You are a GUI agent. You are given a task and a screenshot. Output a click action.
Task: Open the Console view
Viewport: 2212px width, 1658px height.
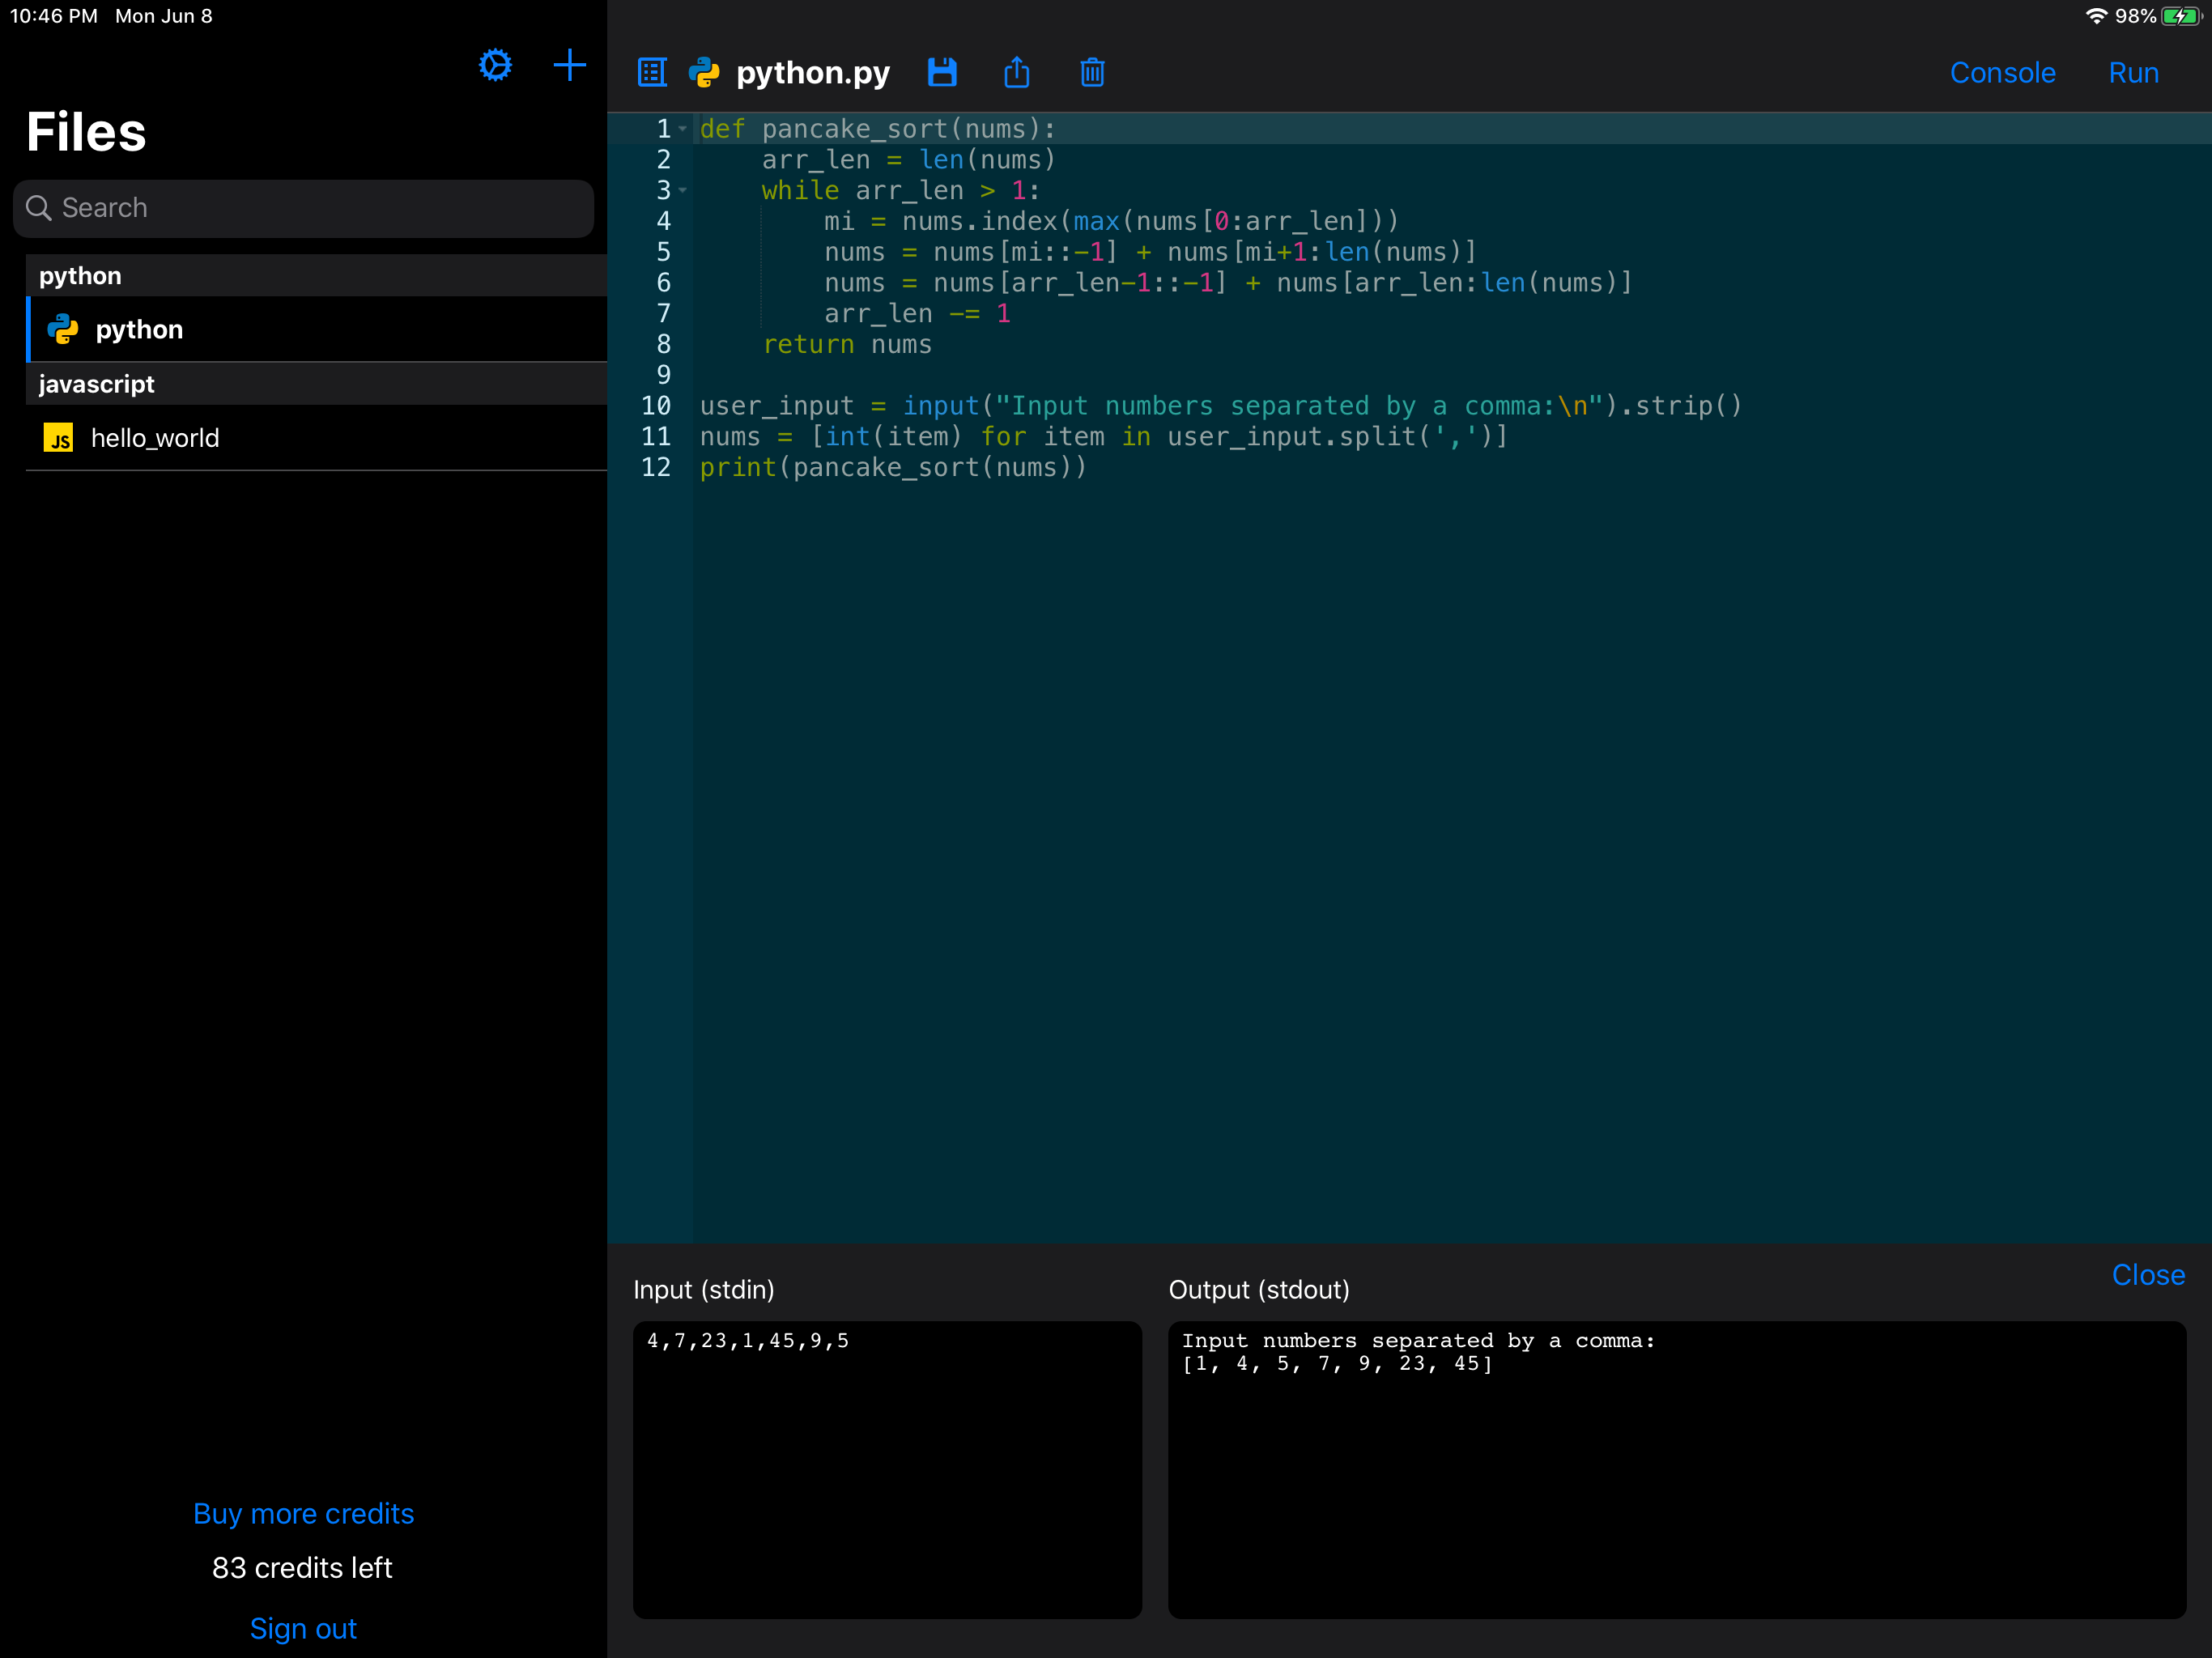pyautogui.click(x=2002, y=73)
